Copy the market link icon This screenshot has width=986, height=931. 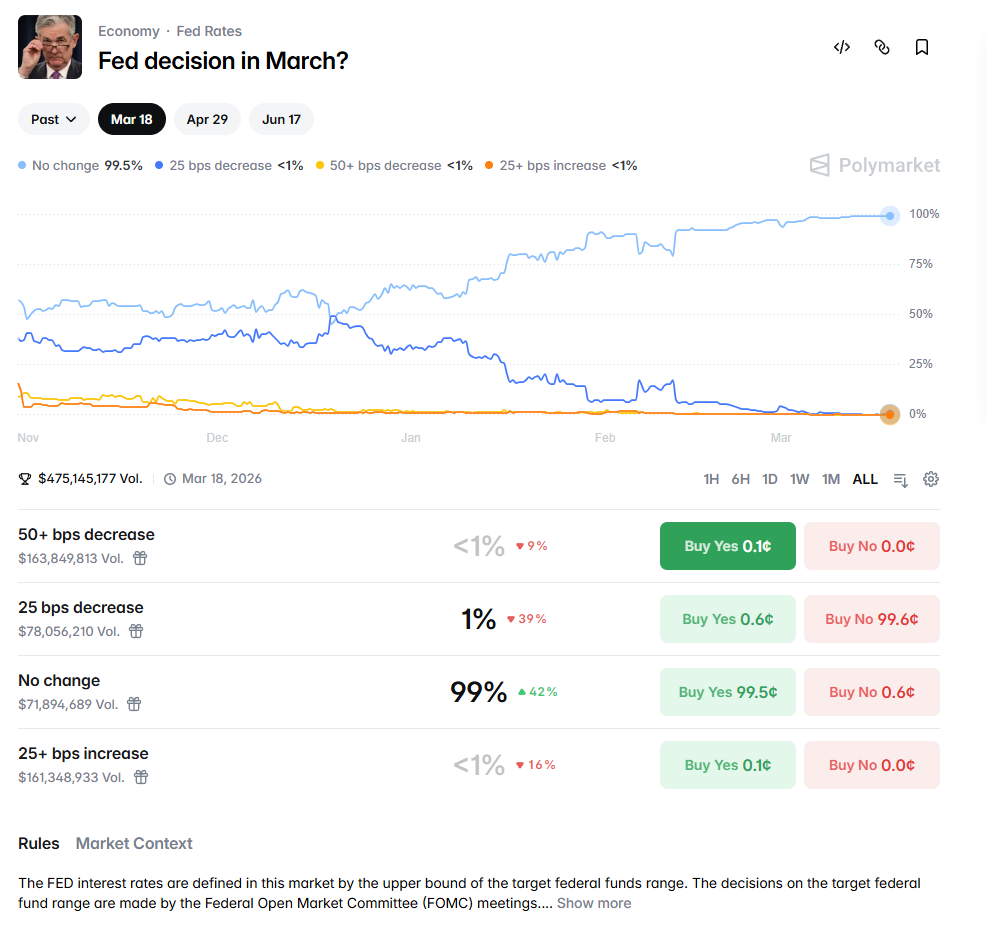point(882,47)
